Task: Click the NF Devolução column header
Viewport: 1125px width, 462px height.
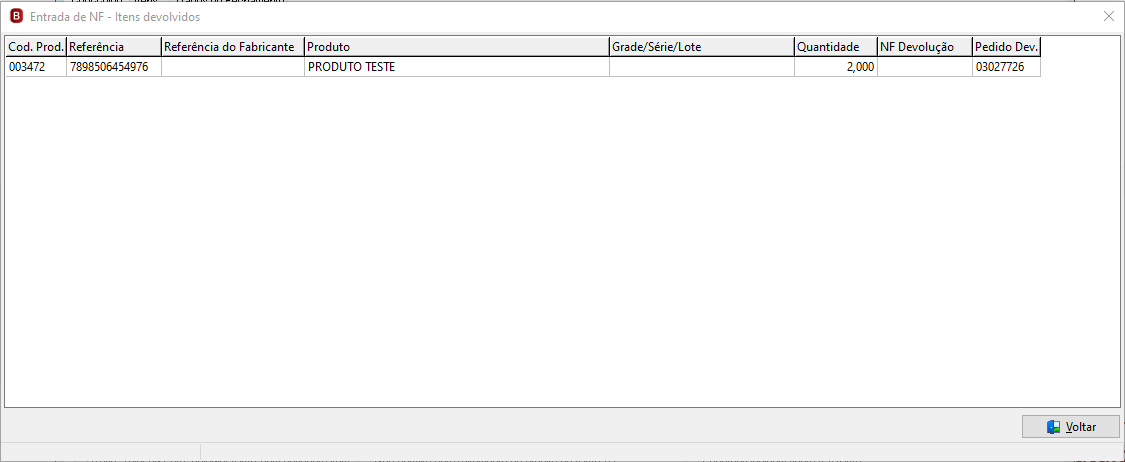Action: coord(925,47)
